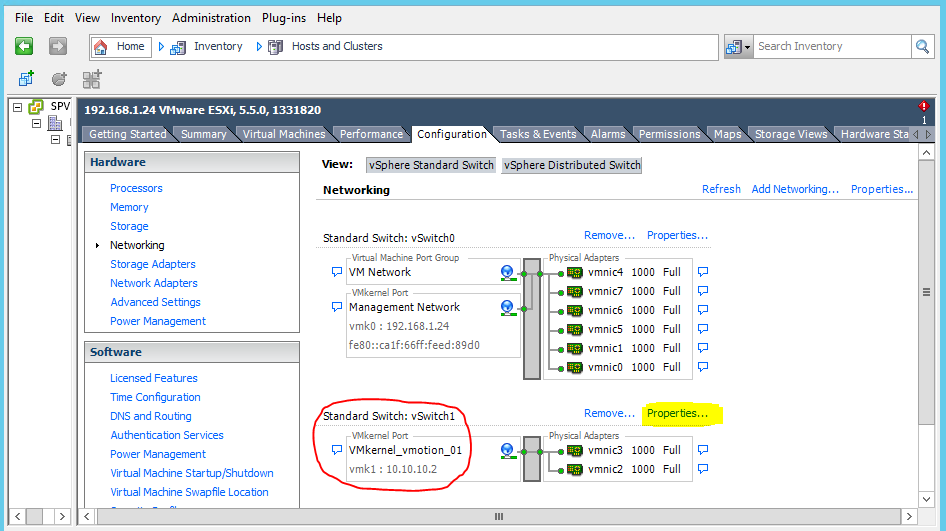This screenshot has height=531, width=946.
Task: Click the third toolbar icon with plus sign
Action: (92, 79)
